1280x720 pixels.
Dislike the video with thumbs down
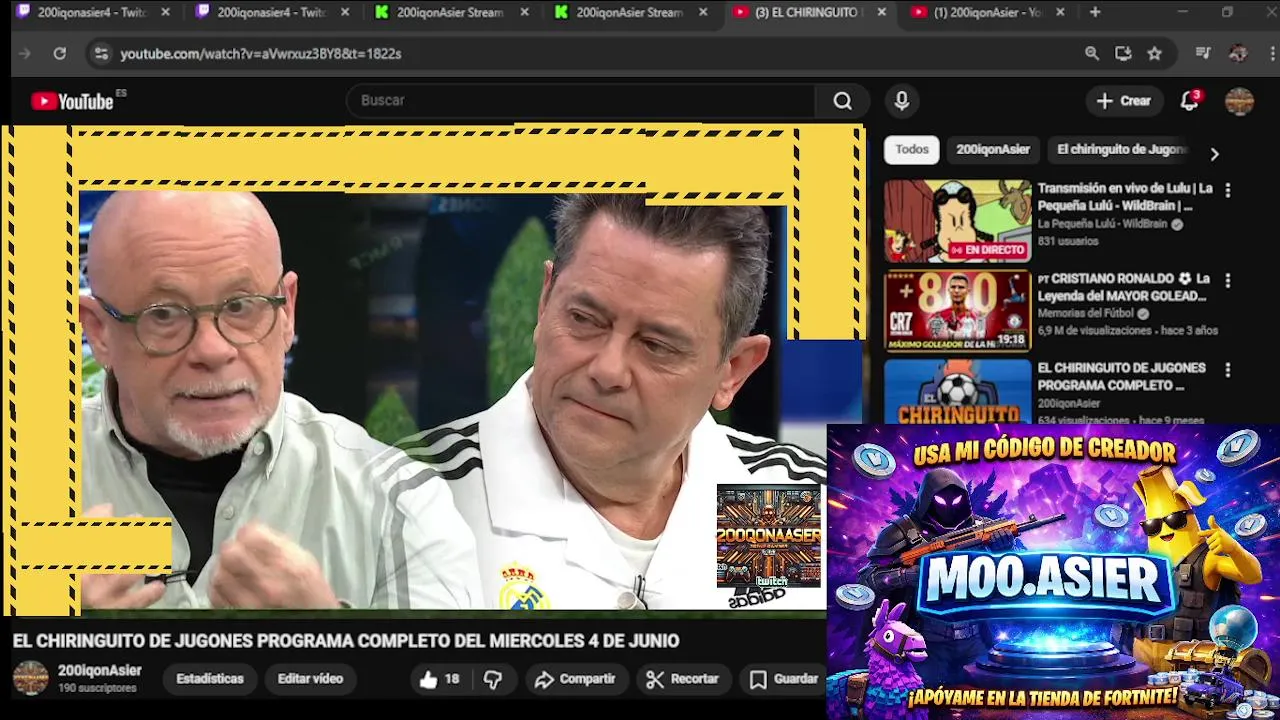(x=493, y=679)
